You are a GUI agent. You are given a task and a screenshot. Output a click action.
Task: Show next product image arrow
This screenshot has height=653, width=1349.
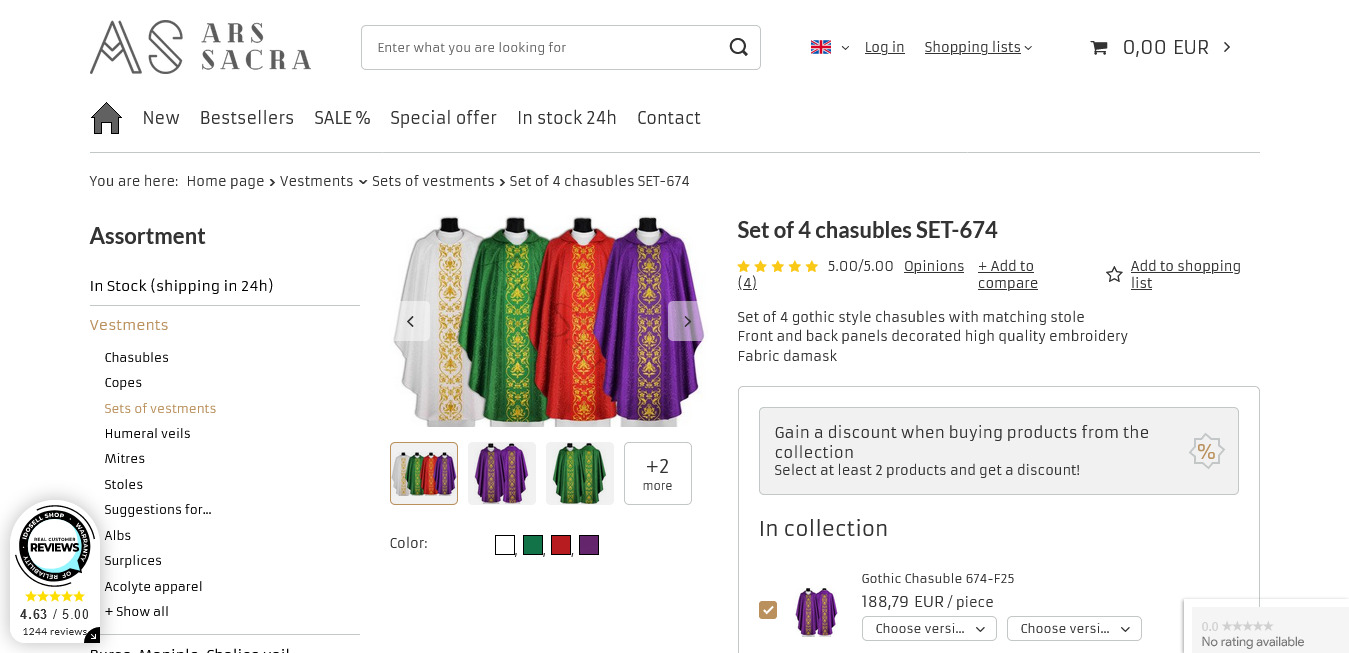[x=686, y=321]
